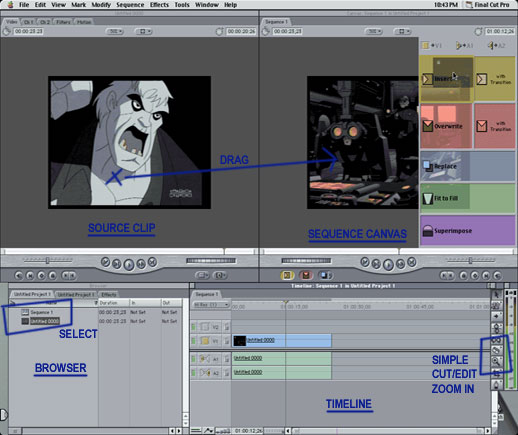This screenshot has height=435, width=518.
Task: Adjust Viewer shuttle slider
Action: coord(47,260)
